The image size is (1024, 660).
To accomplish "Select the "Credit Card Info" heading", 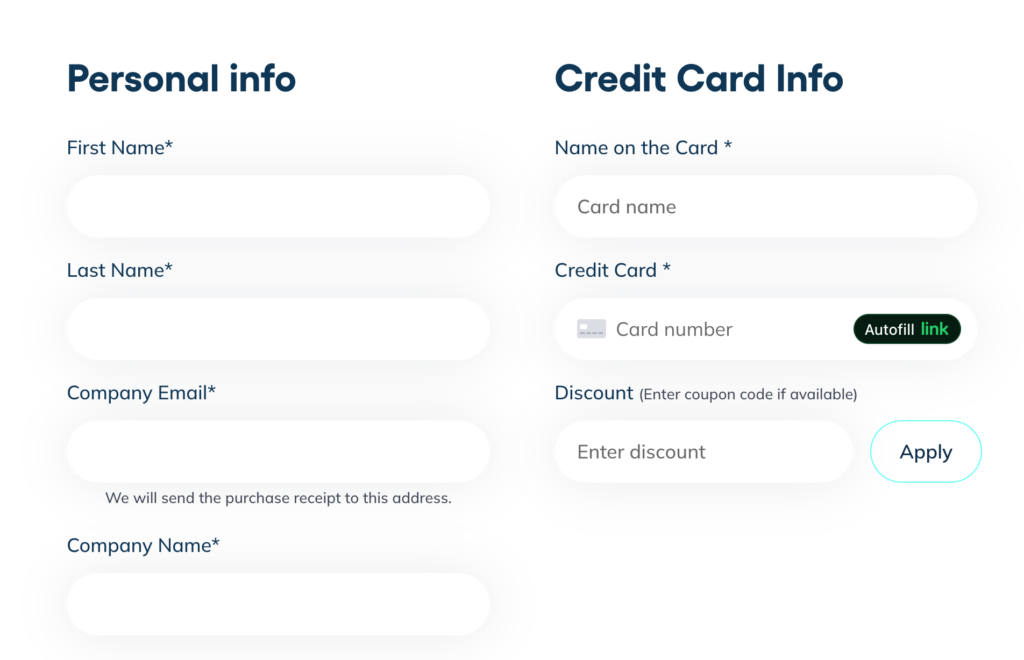I will click(698, 78).
